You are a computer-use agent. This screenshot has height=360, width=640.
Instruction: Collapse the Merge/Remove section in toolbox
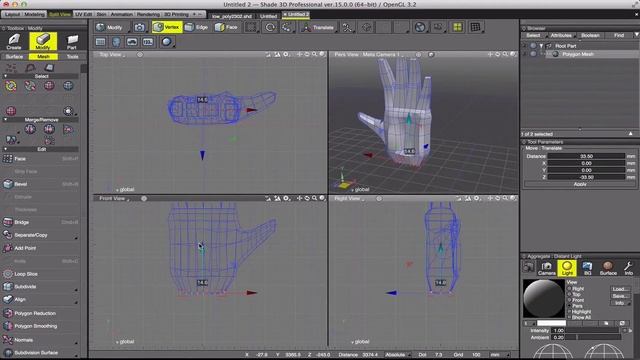point(5,120)
